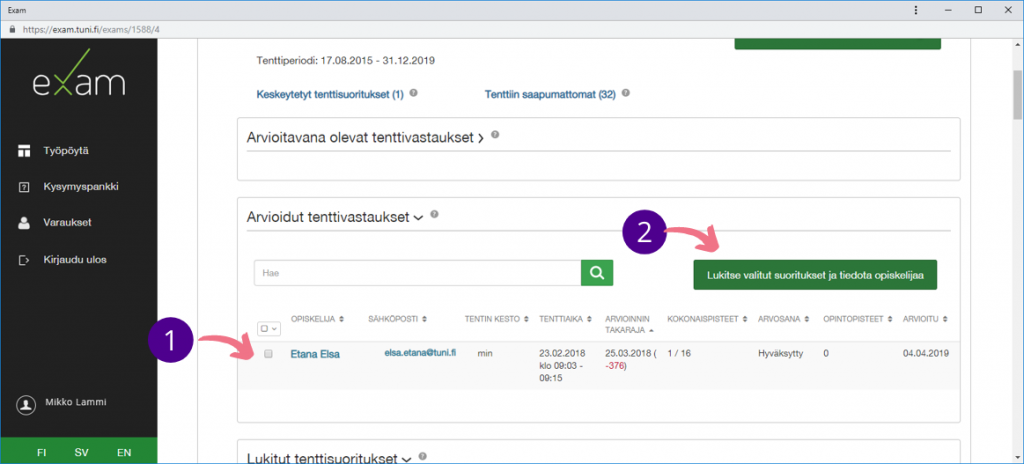Screen dimensions: 1024x464
Task: Switch language to SV
Action: click(81, 452)
